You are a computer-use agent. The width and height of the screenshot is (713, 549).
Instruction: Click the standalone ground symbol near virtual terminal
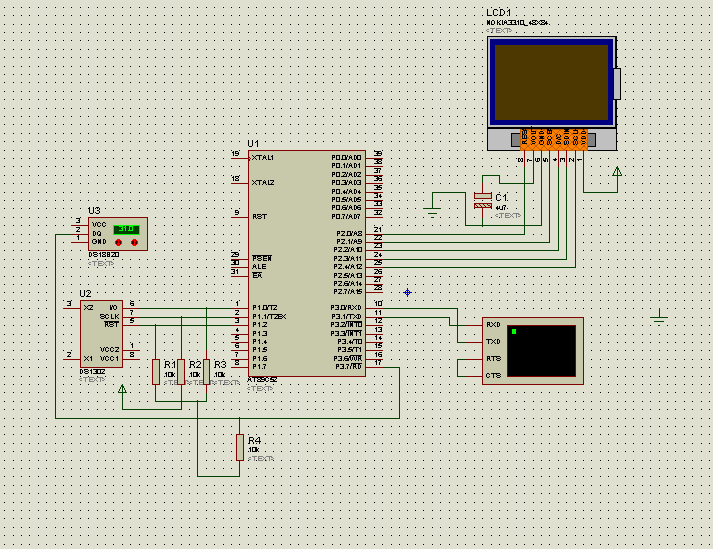(659, 316)
